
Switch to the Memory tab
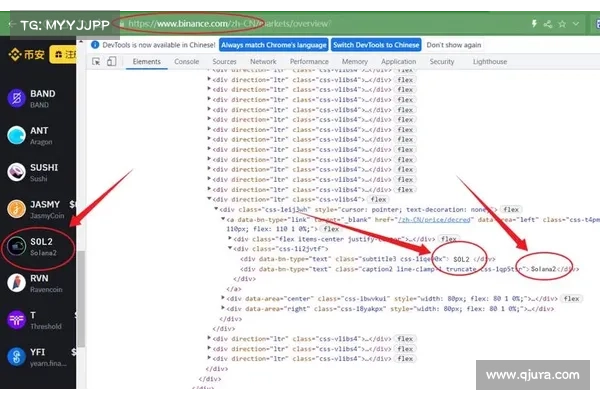pyautogui.click(x=354, y=62)
